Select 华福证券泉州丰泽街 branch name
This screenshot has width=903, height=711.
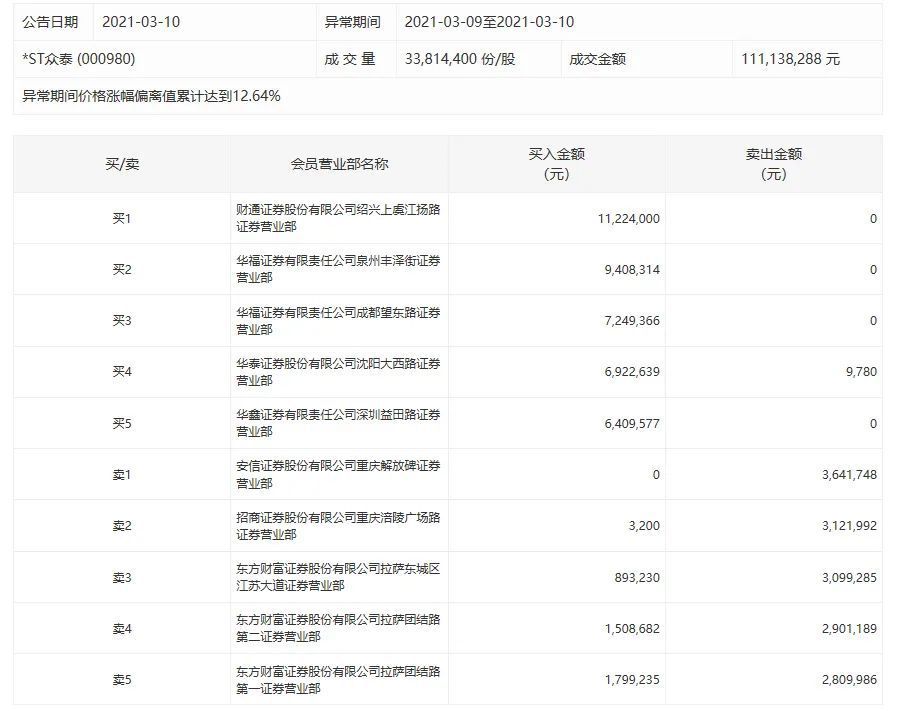click(338, 269)
